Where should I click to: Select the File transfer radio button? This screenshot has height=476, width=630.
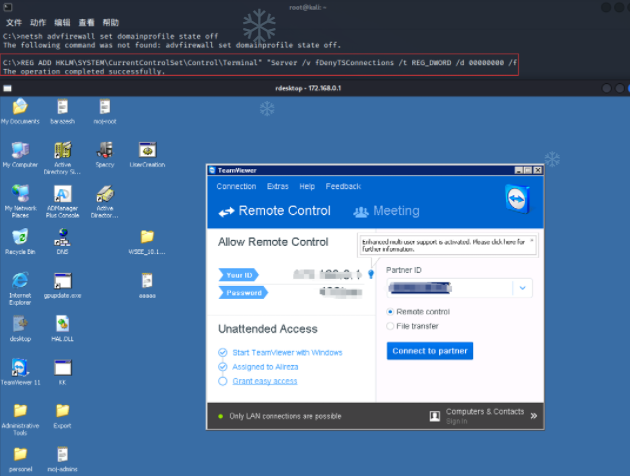point(390,326)
